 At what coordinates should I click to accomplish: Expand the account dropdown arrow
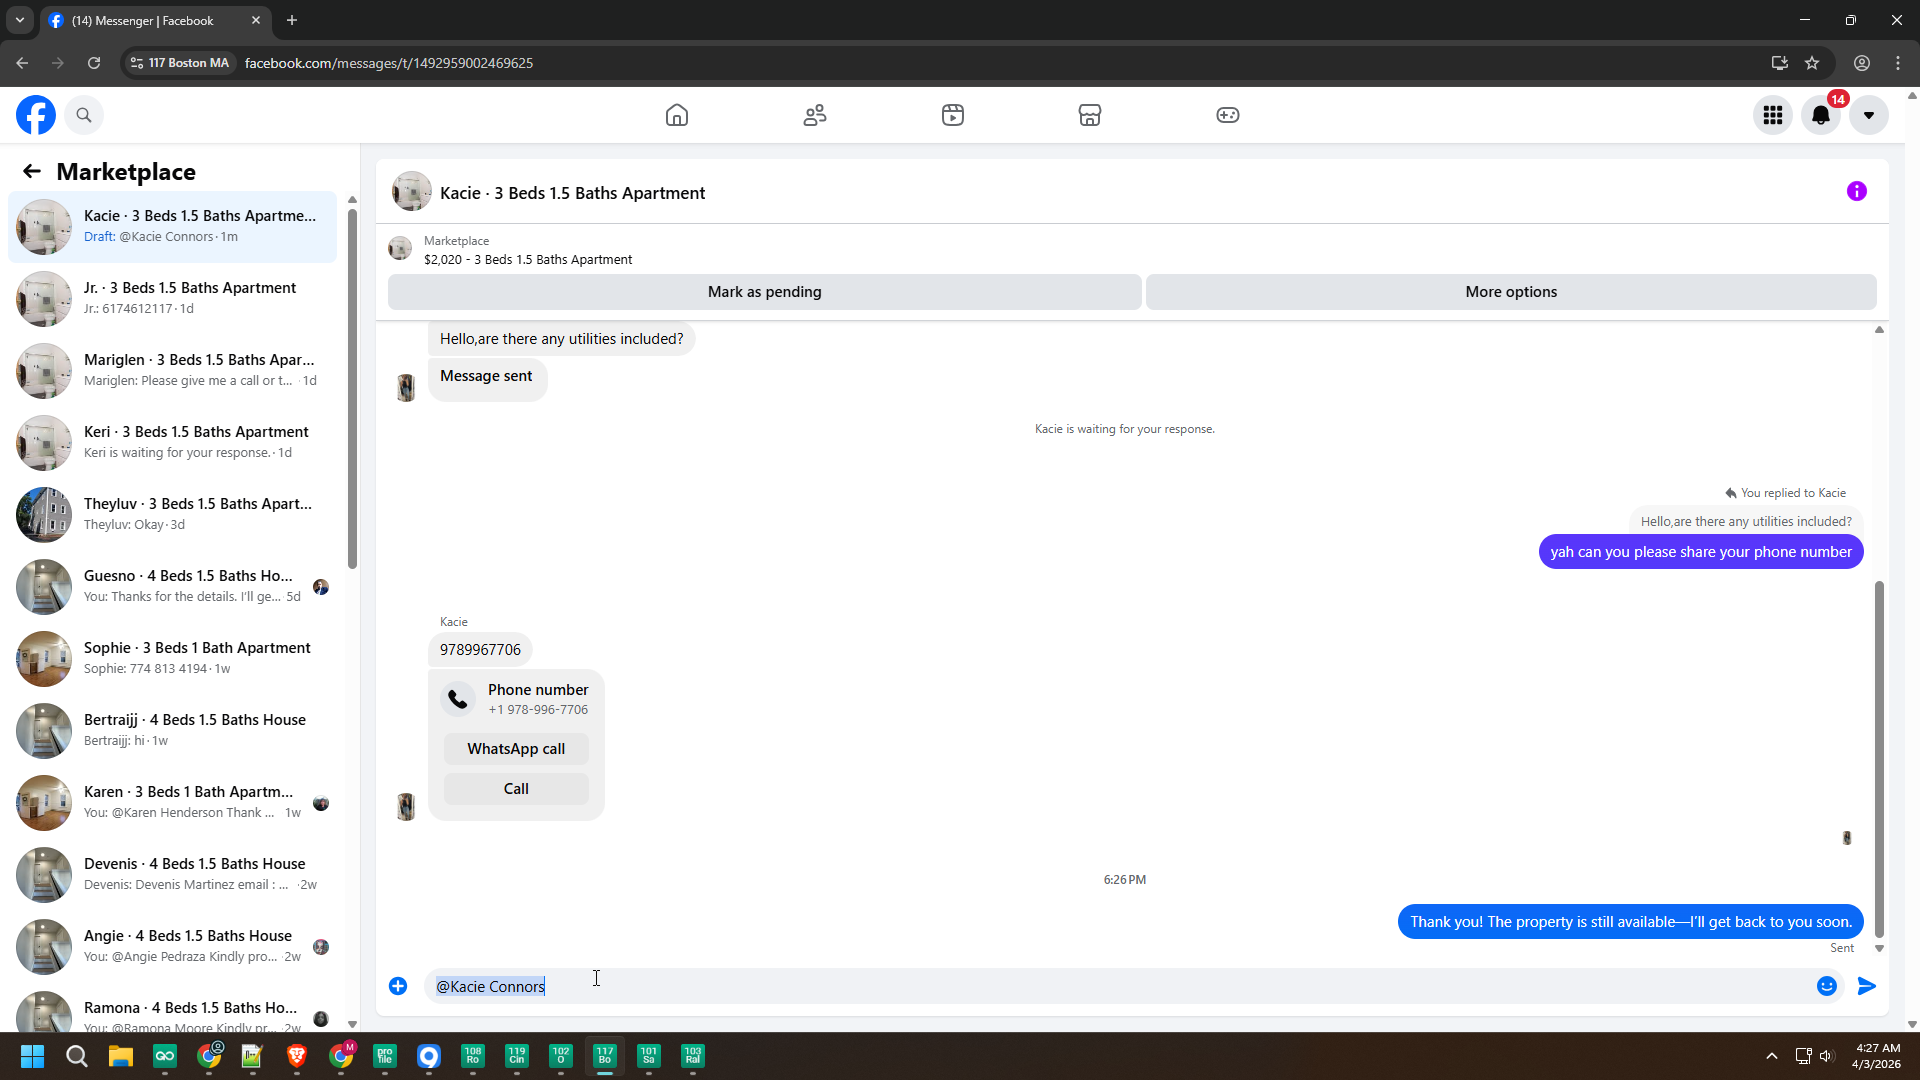pos(1869,115)
